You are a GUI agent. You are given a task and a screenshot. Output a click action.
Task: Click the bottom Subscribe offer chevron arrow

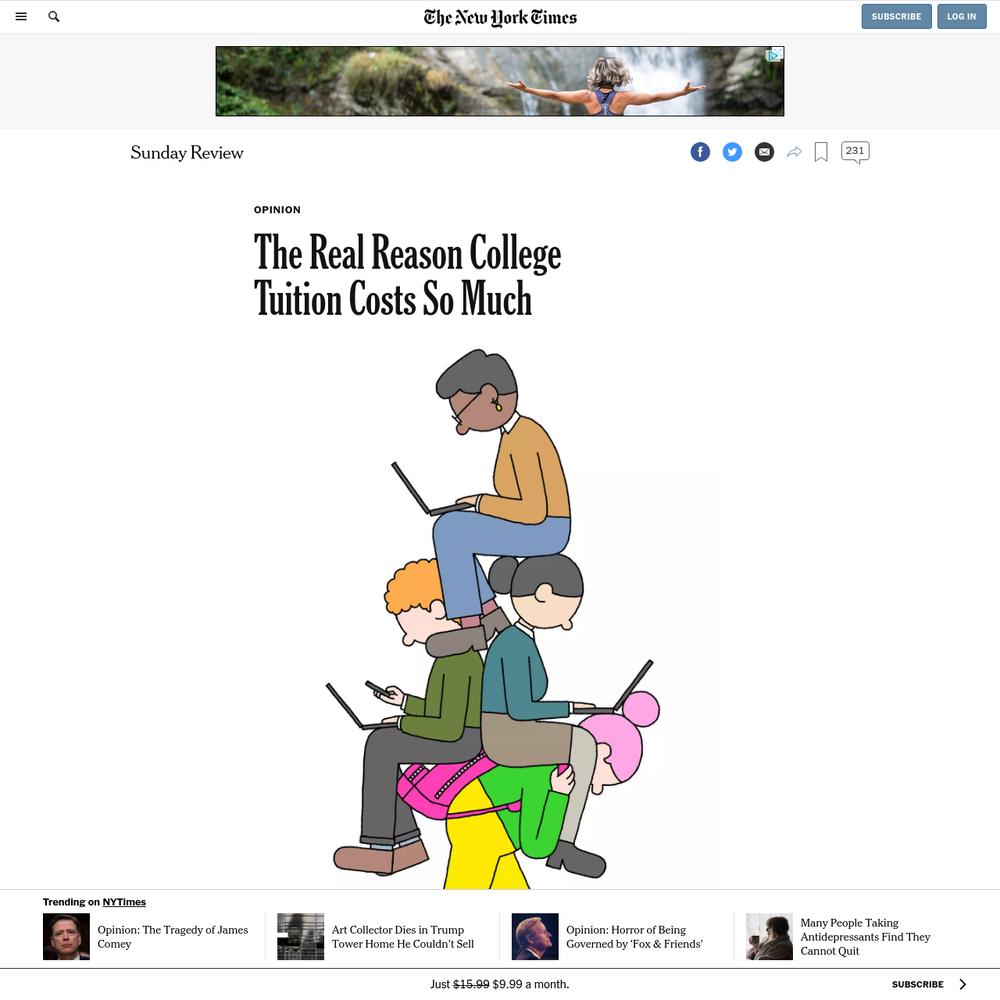[x=962, y=984]
